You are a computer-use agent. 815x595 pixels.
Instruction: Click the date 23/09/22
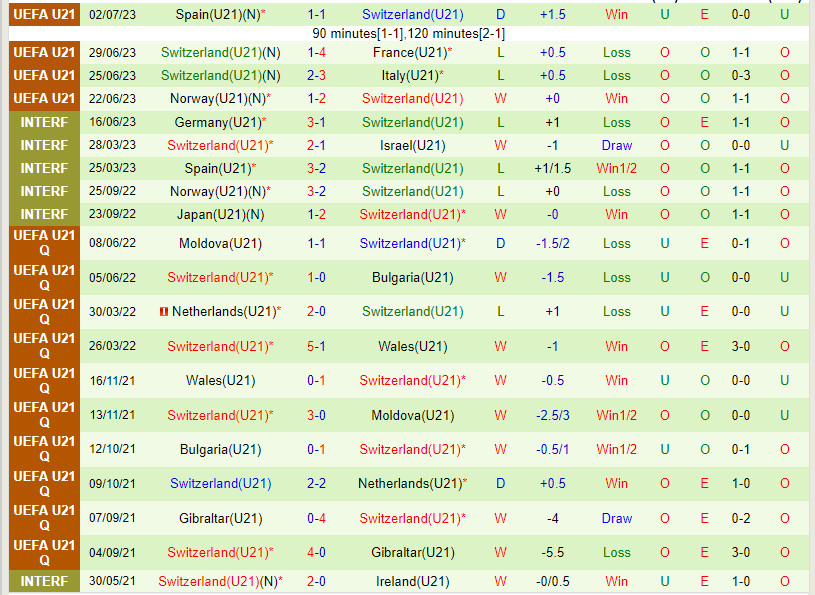[x=112, y=214]
